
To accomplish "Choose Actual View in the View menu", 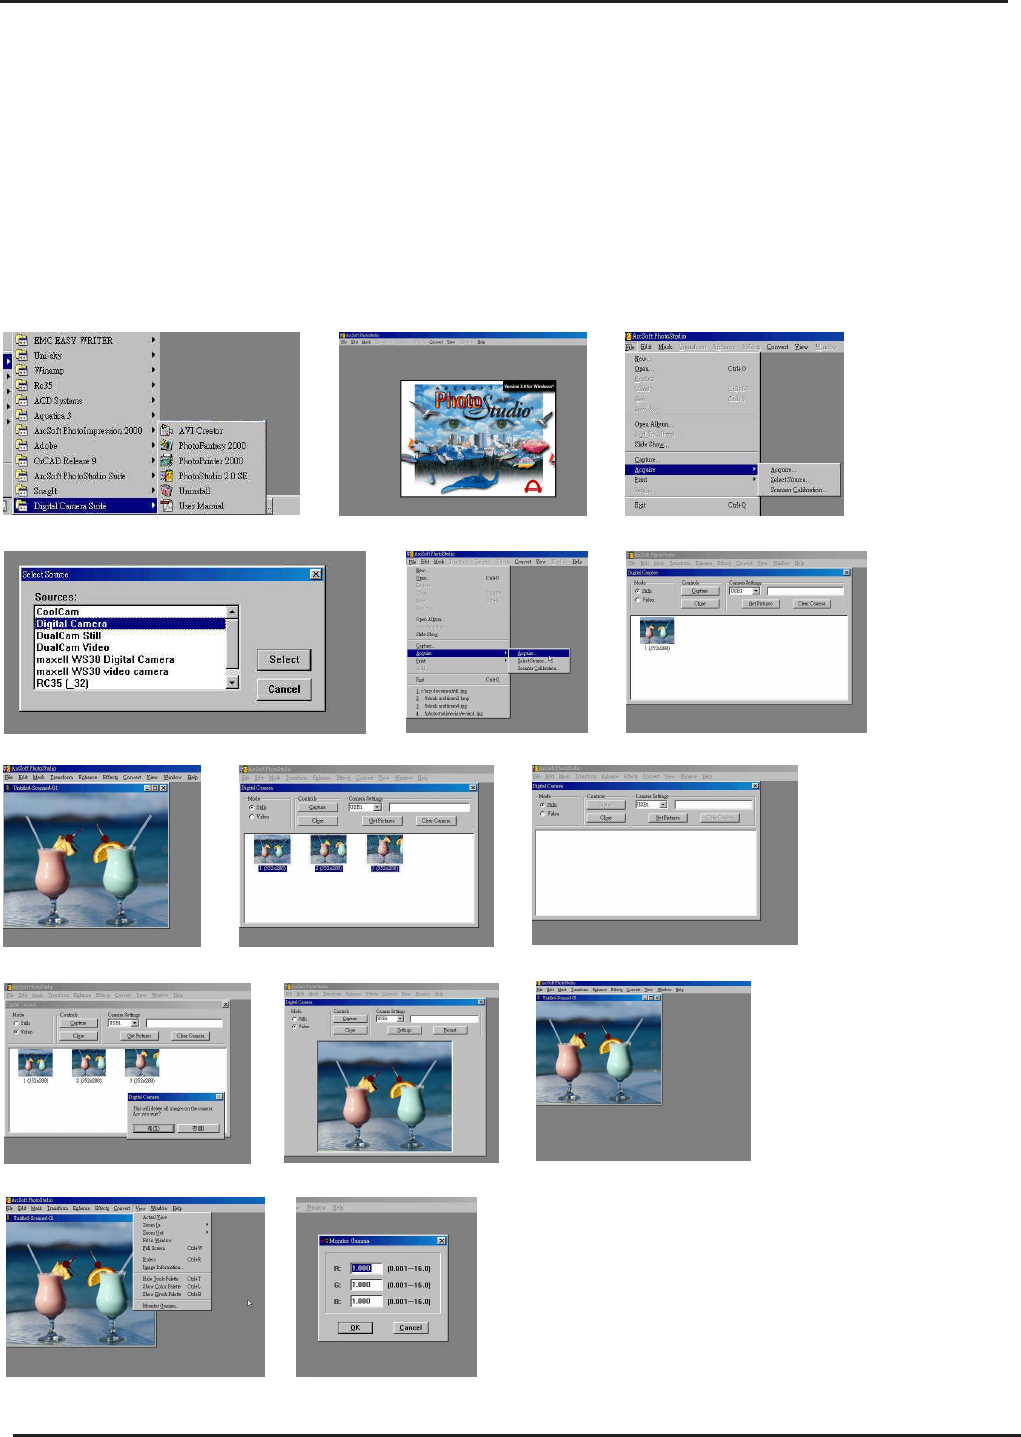I will (x=172, y=1217).
